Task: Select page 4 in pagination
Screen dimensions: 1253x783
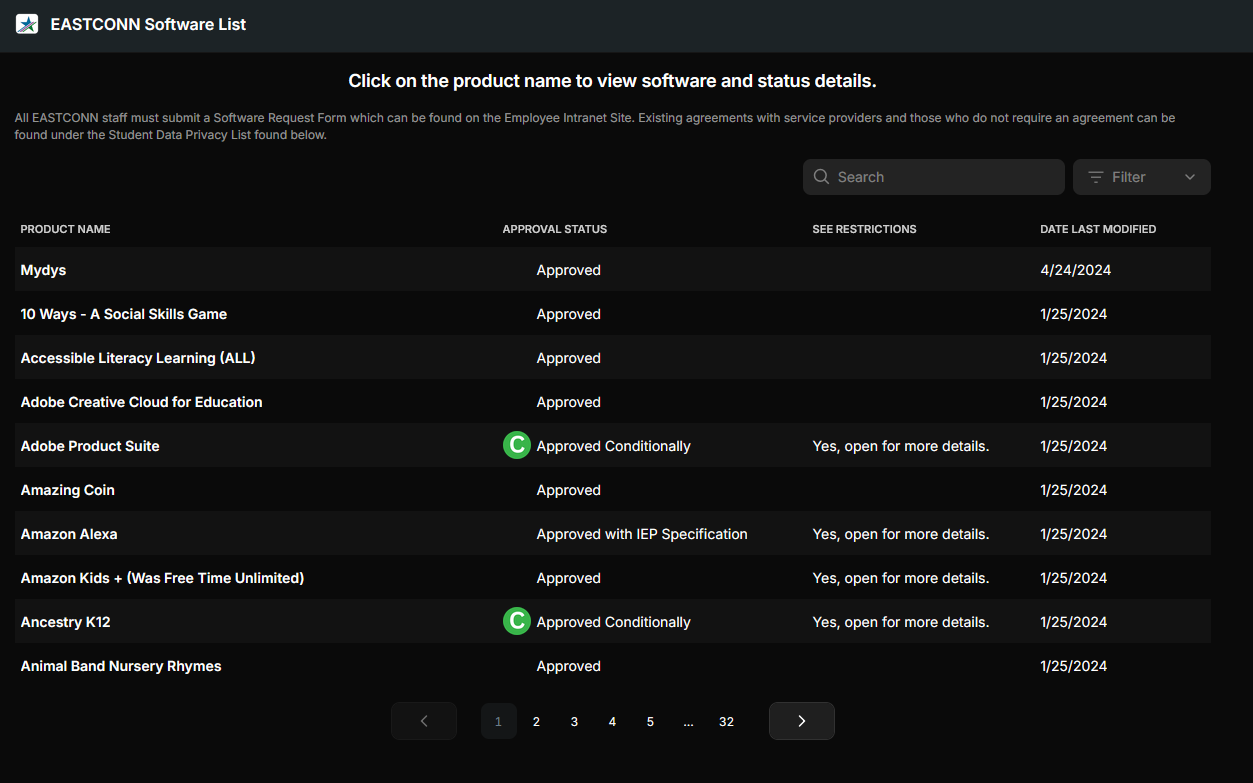Action: click(612, 721)
